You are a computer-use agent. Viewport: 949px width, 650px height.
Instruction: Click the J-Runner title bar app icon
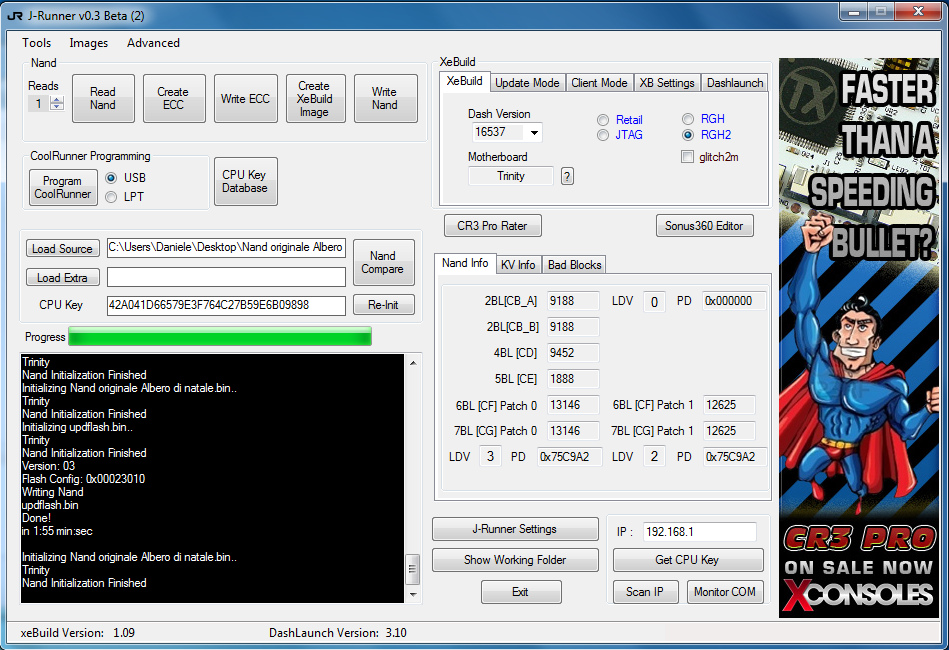click(x=15, y=13)
